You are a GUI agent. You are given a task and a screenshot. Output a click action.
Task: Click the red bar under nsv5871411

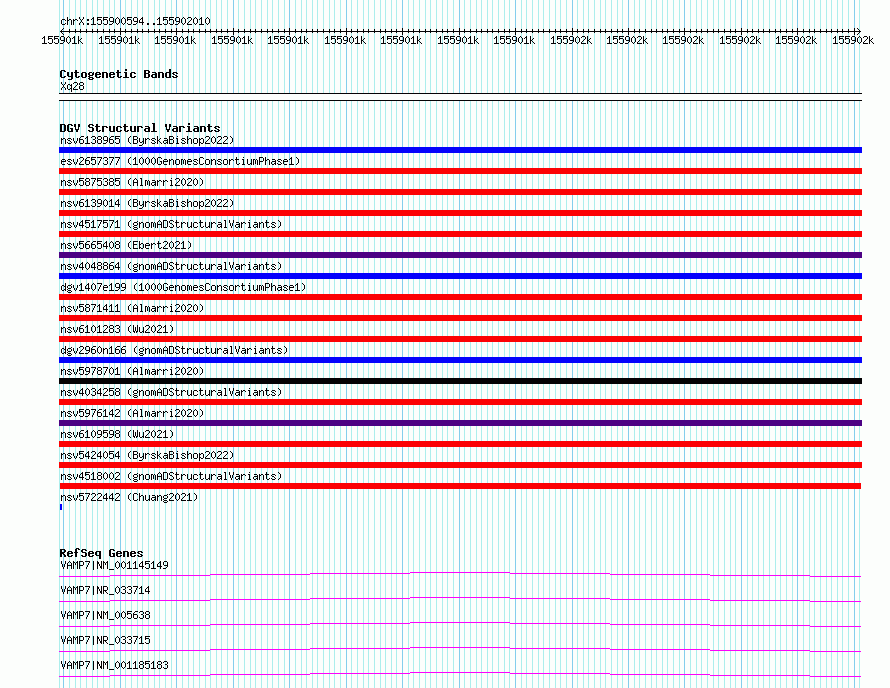point(460,318)
